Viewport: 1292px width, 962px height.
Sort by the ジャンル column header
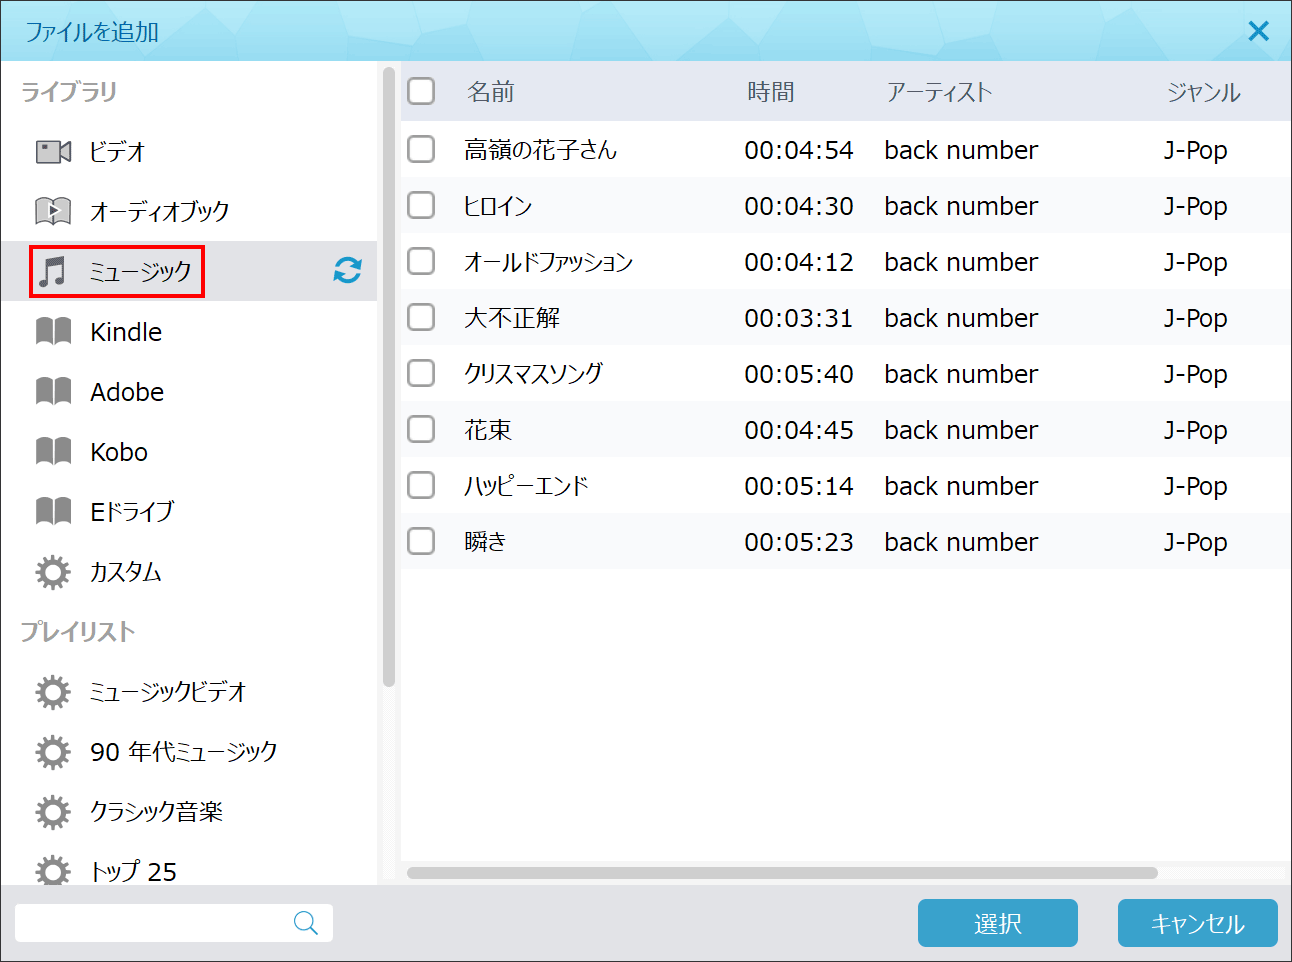(1203, 92)
